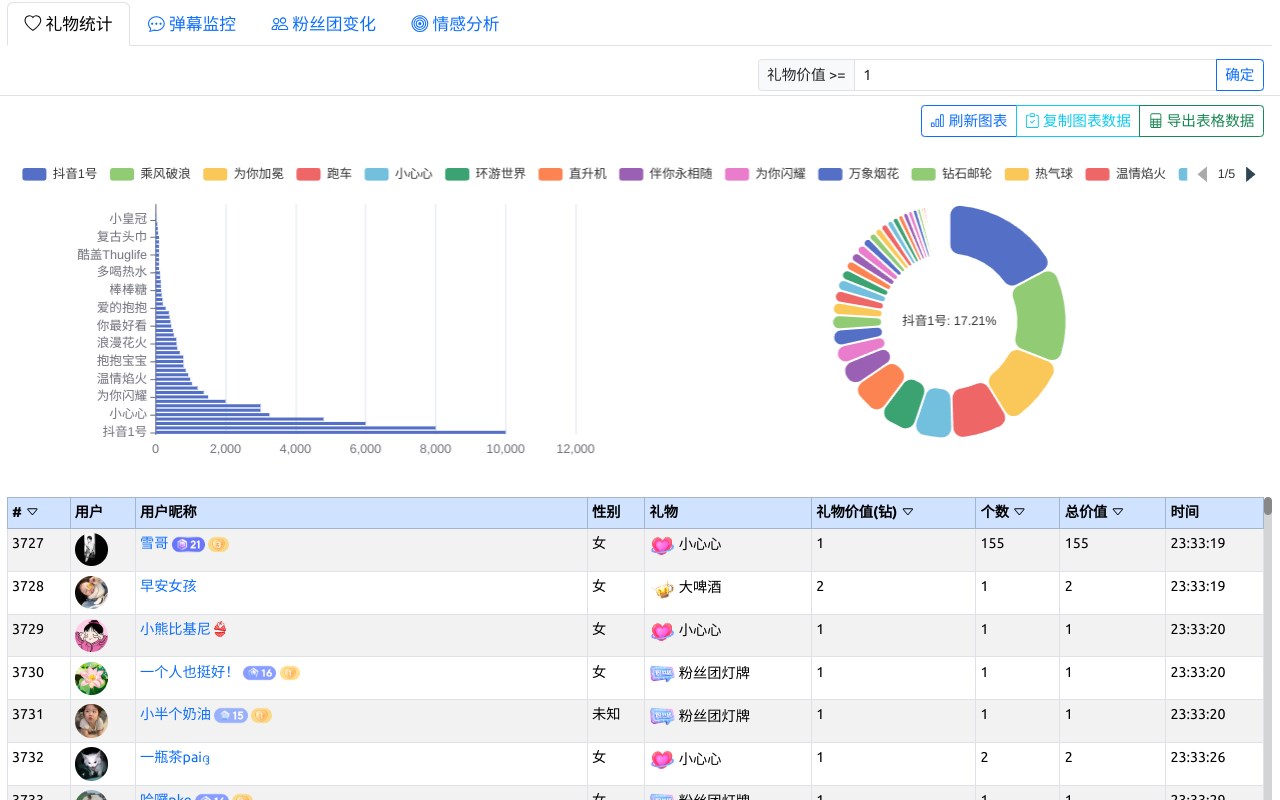Click the level 16 badge beside 一个人也挺好！

259,673
